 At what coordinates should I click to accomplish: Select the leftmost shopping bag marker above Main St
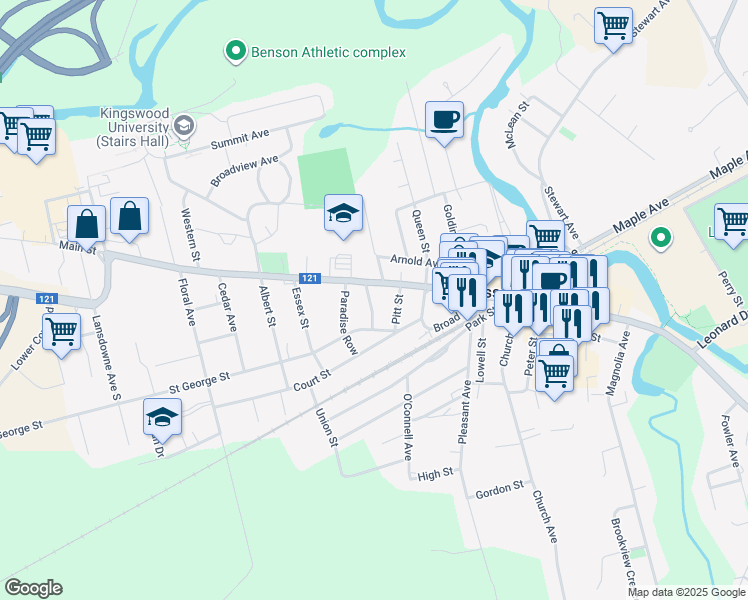click(87, 224)
